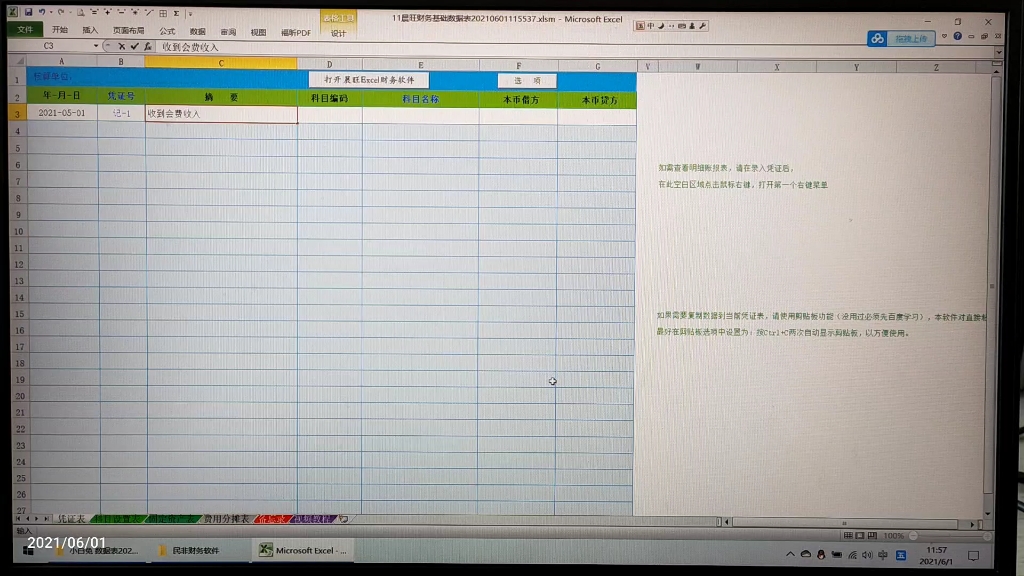The image size is (1024, 576).
Task: Open the Name Box dropdown arrow
Action: coord(96,45)
